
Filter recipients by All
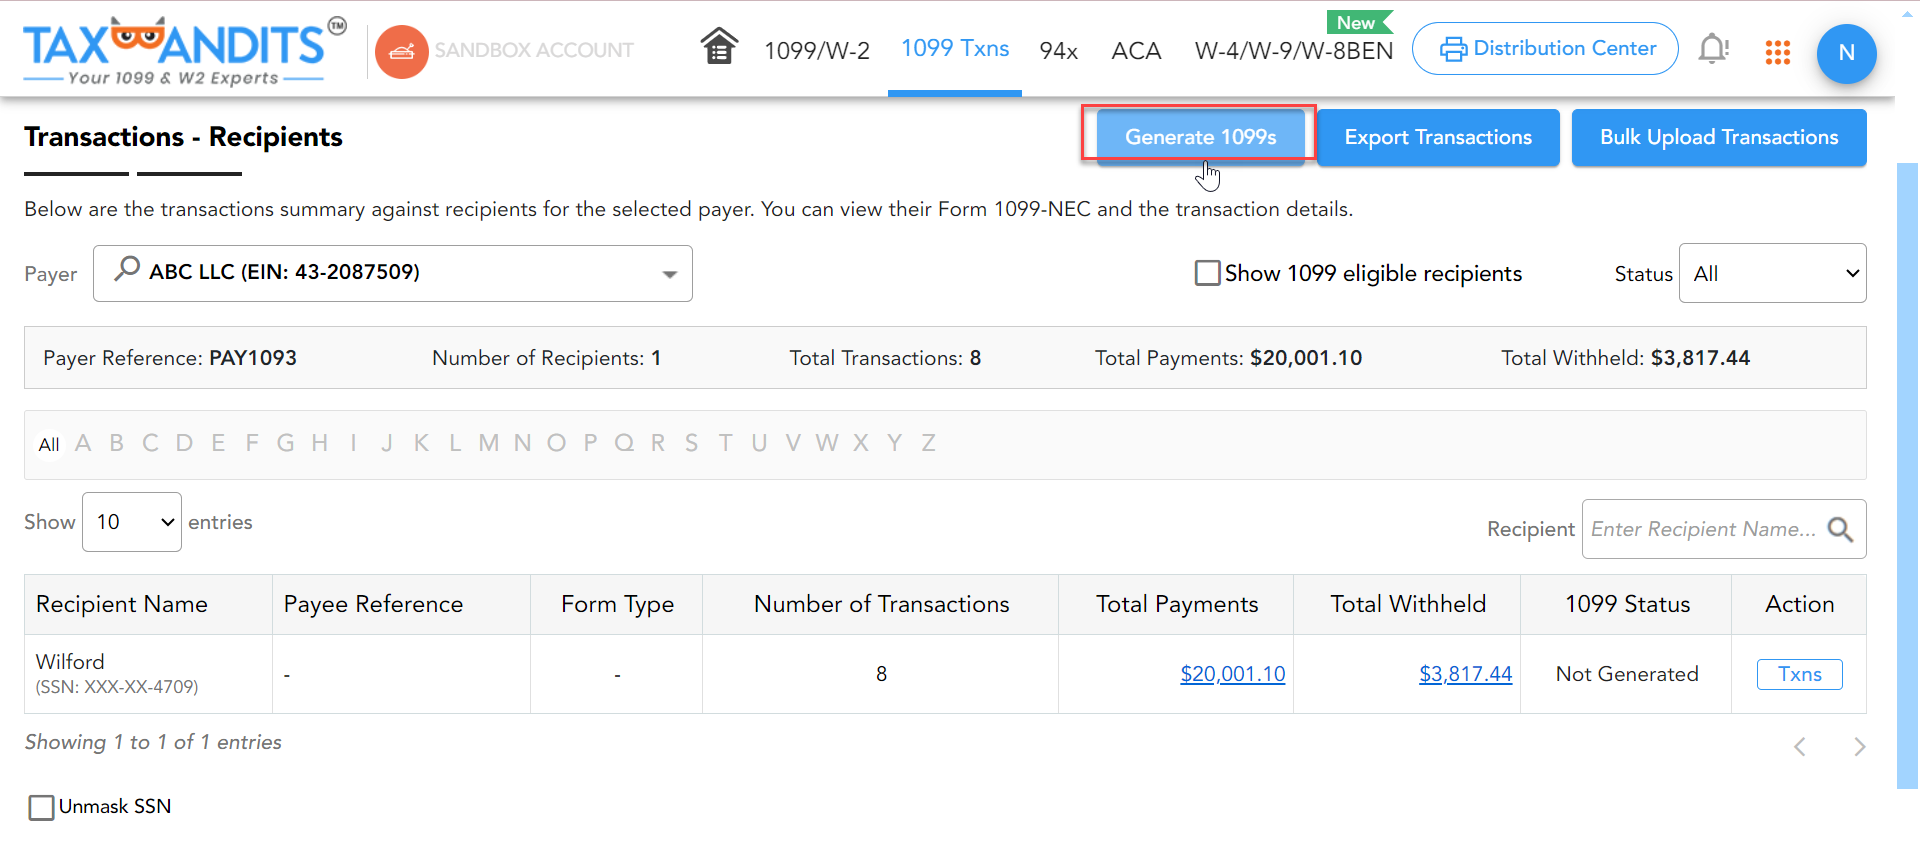[49, 445]
